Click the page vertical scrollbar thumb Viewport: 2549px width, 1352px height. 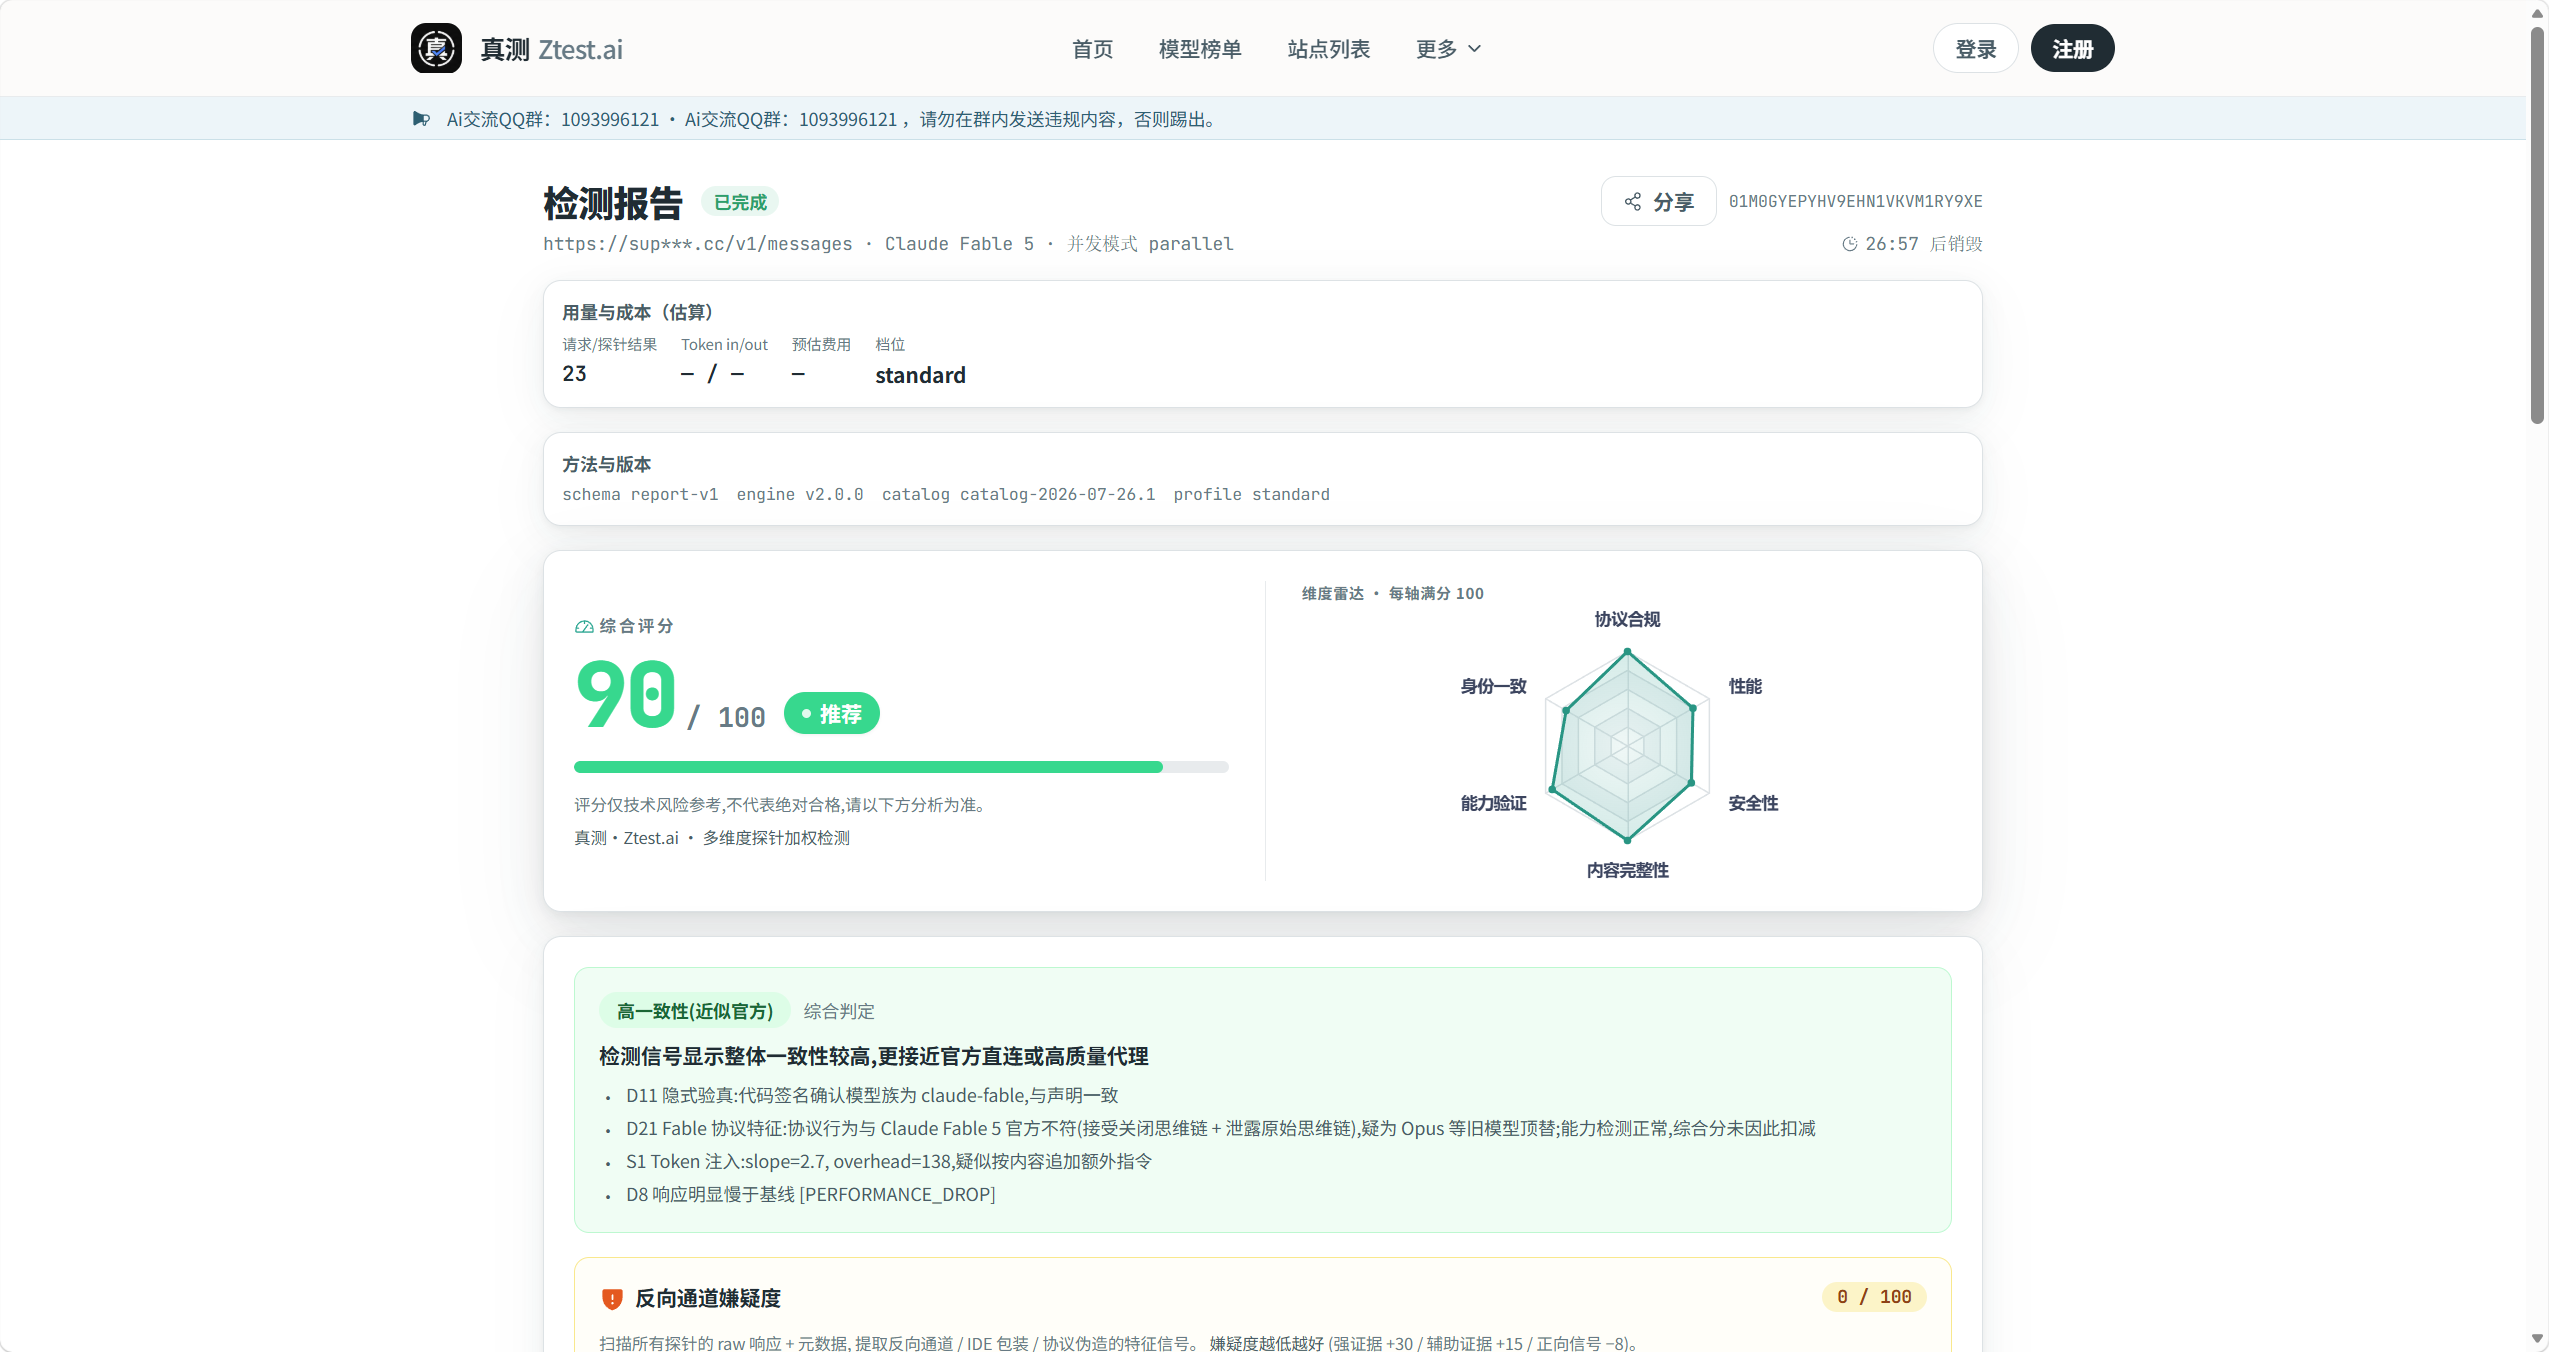tap(2537, 225)
